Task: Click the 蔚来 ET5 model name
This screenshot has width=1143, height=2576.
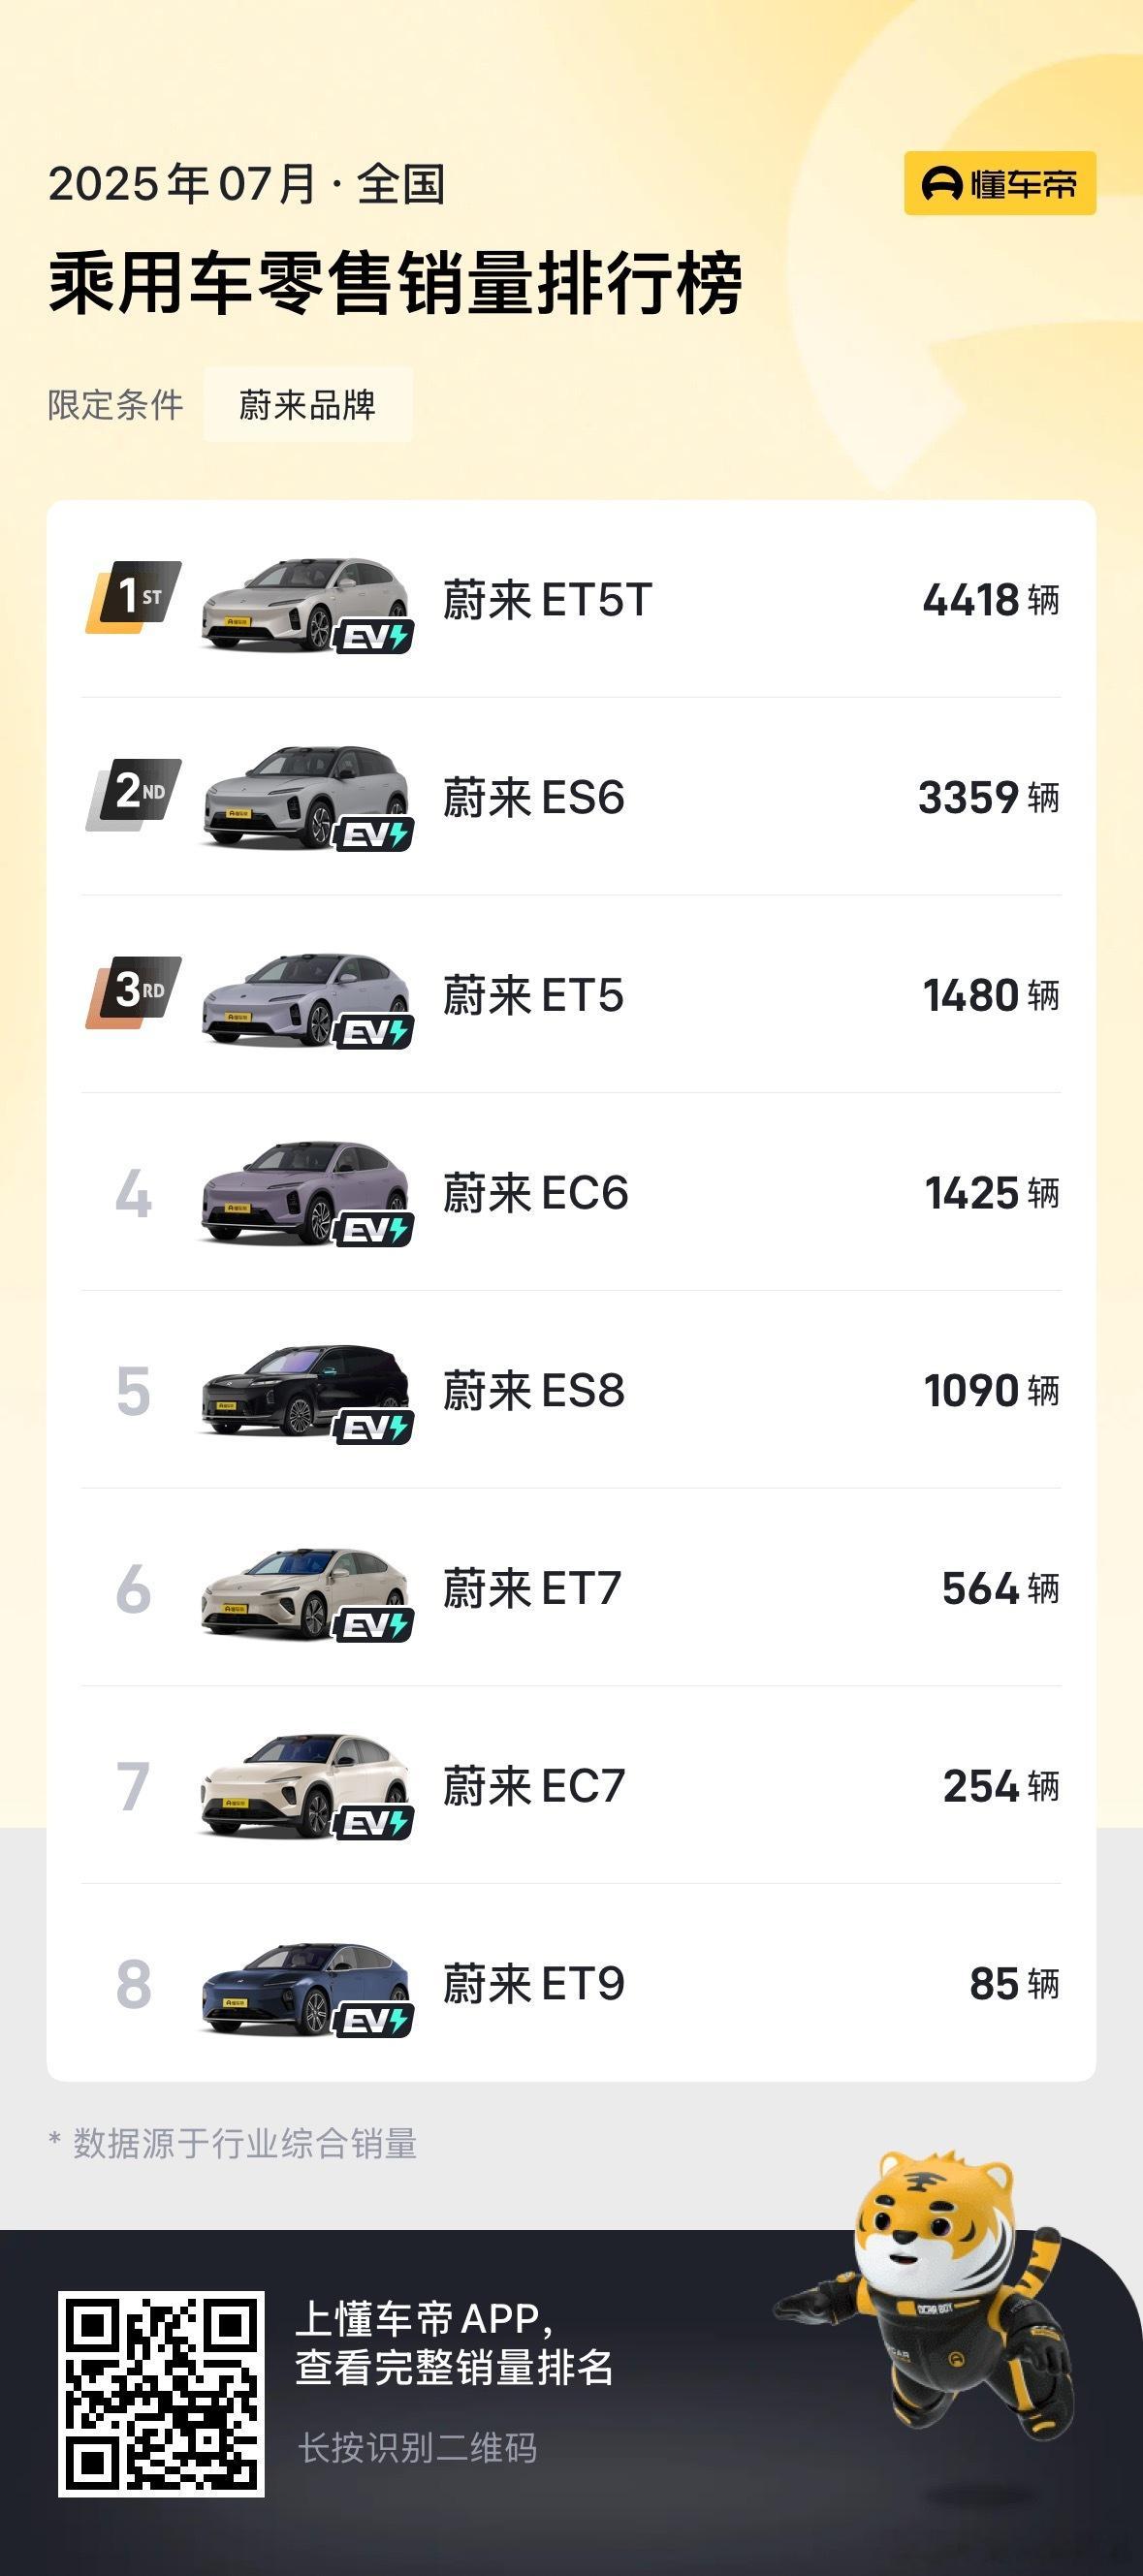Action: pyautogui.click(x=533, y=995)
